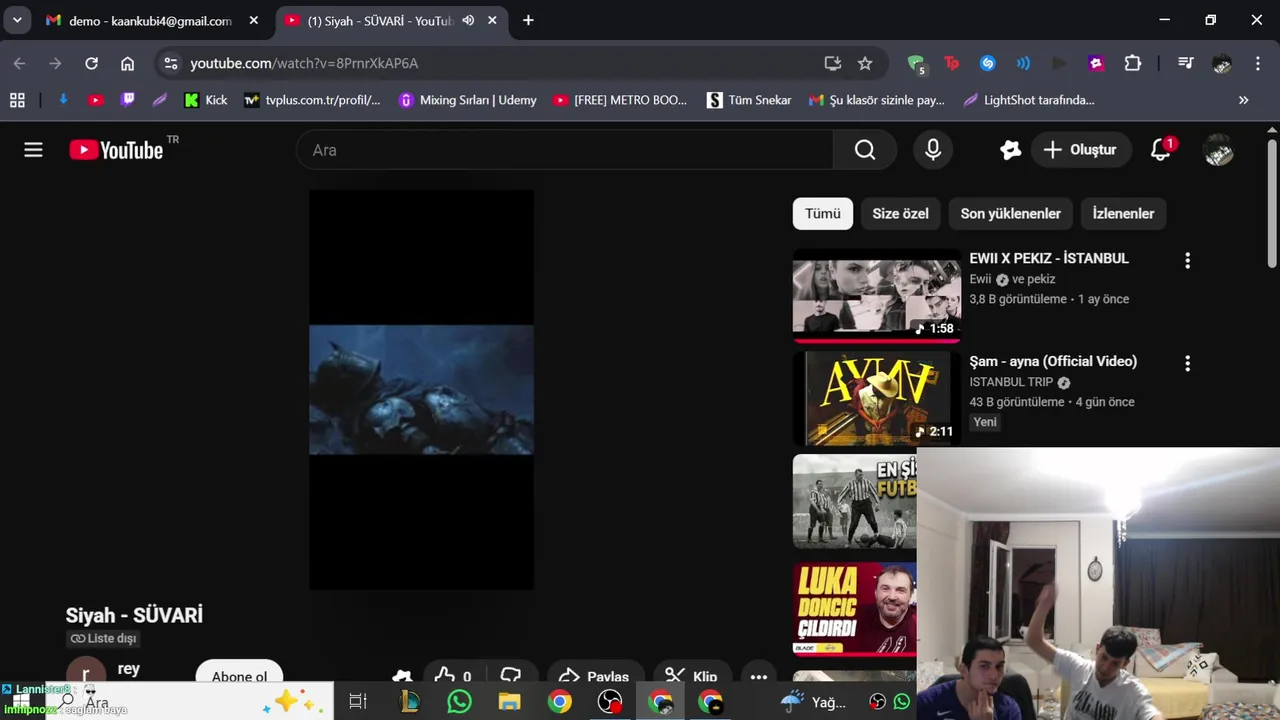The width and height of the screenshot is (1280, 720).
Task: Open the Chrome three-dot menu
Action: (x=1257, y=63)
